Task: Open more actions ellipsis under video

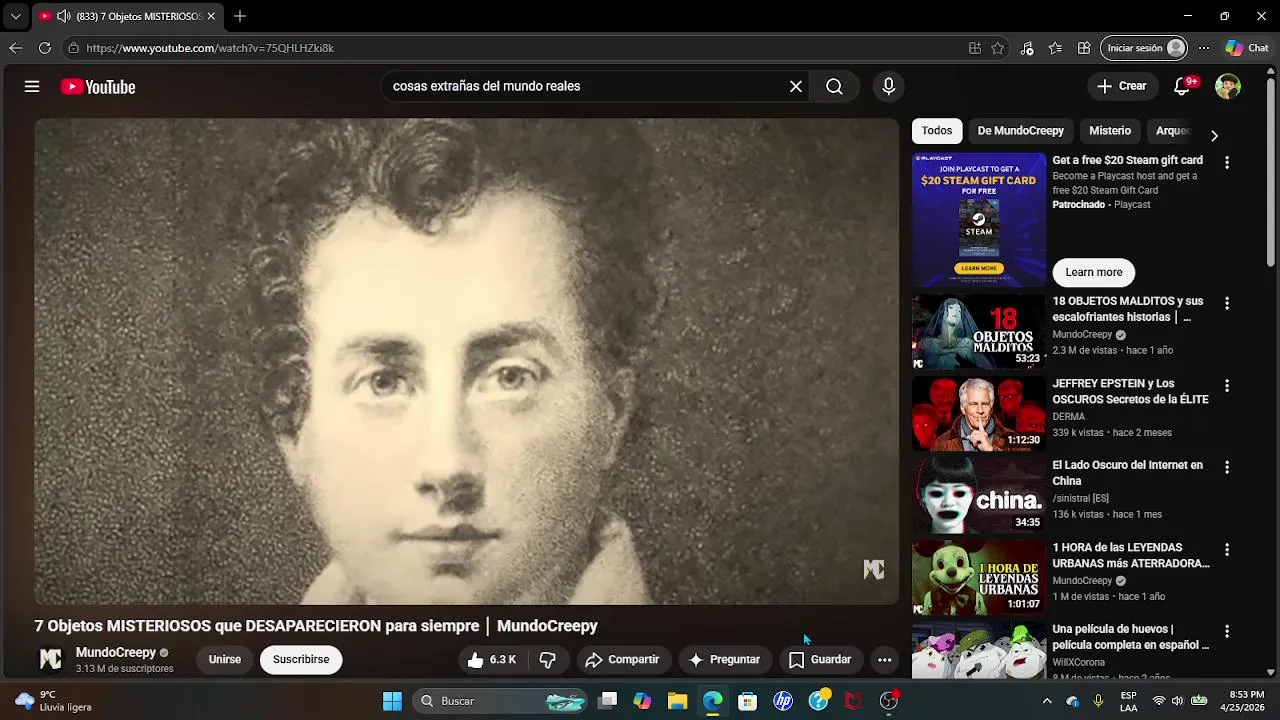Action: point(884,660)
